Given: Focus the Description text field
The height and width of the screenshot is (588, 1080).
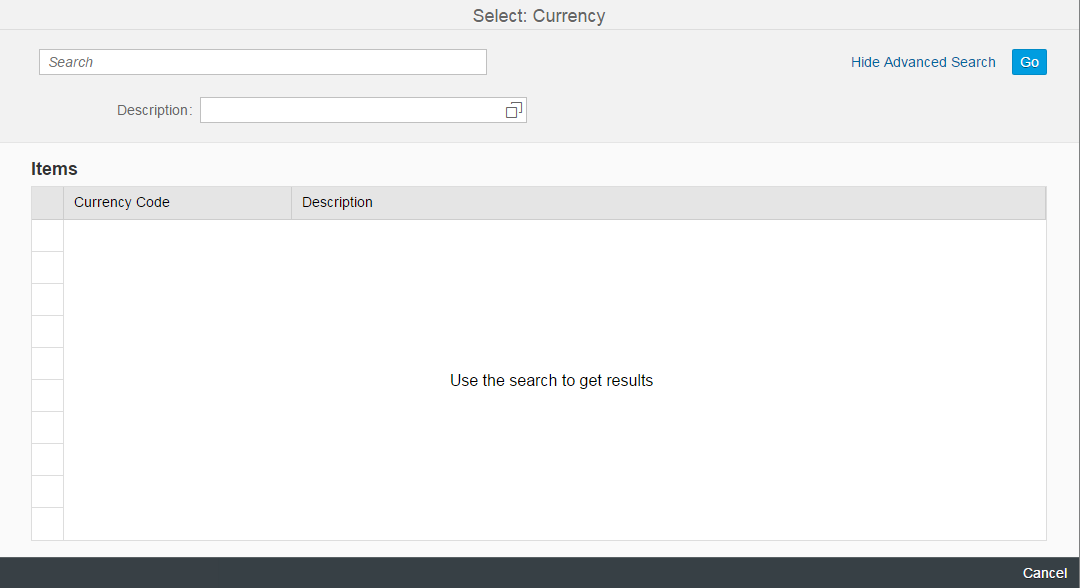Looking at the screenshot, I should [350, 110].
